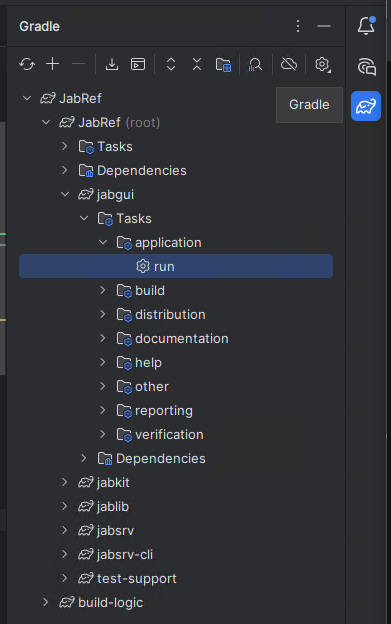Expand the other task group chevron
This screenshot has width=391, height=624.
(103, 386)
